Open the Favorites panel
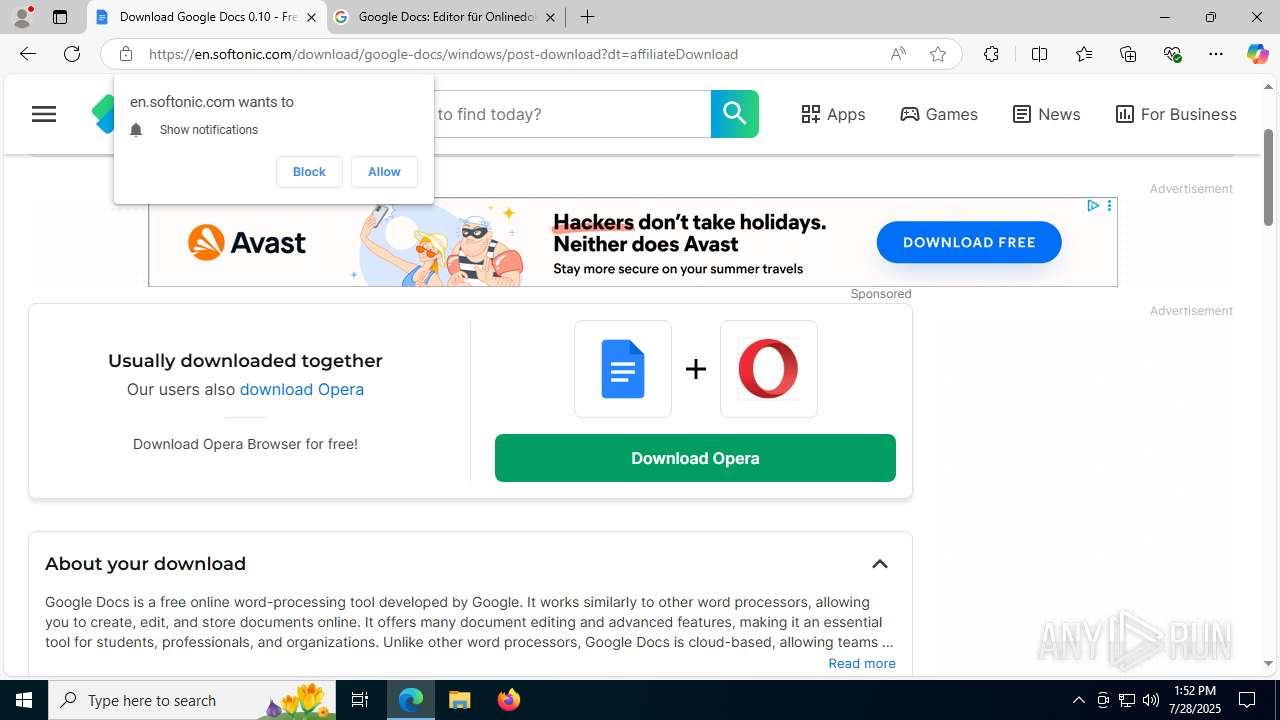 tap(1083, 54)
